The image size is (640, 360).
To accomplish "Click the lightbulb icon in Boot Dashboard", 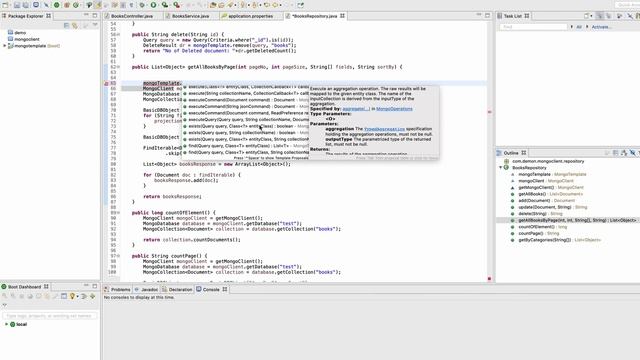I will point(72,296).
